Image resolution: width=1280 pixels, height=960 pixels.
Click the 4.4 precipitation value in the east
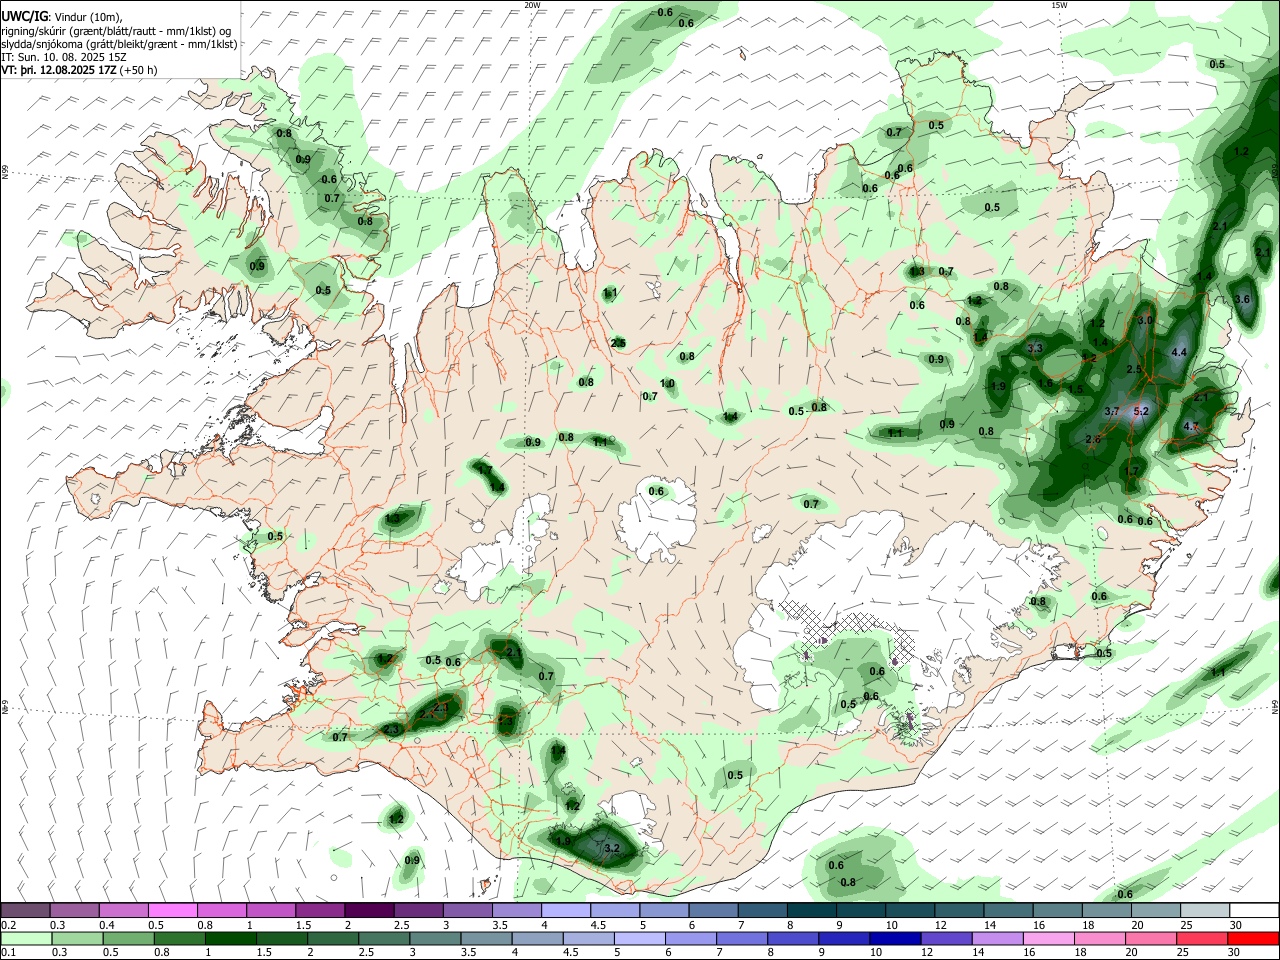tap(1179, 352)
